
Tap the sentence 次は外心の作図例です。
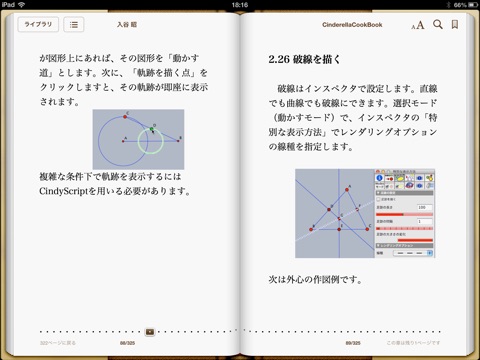pyautogui.click(x=315, y=279)
